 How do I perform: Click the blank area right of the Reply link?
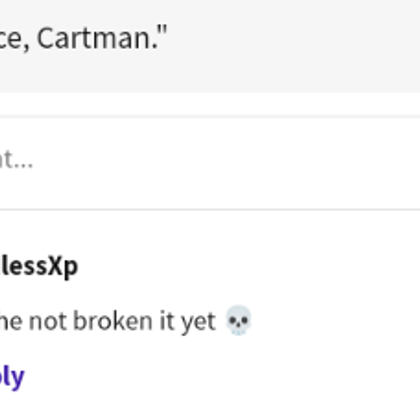pyautogui.click(x=222, y=377)
